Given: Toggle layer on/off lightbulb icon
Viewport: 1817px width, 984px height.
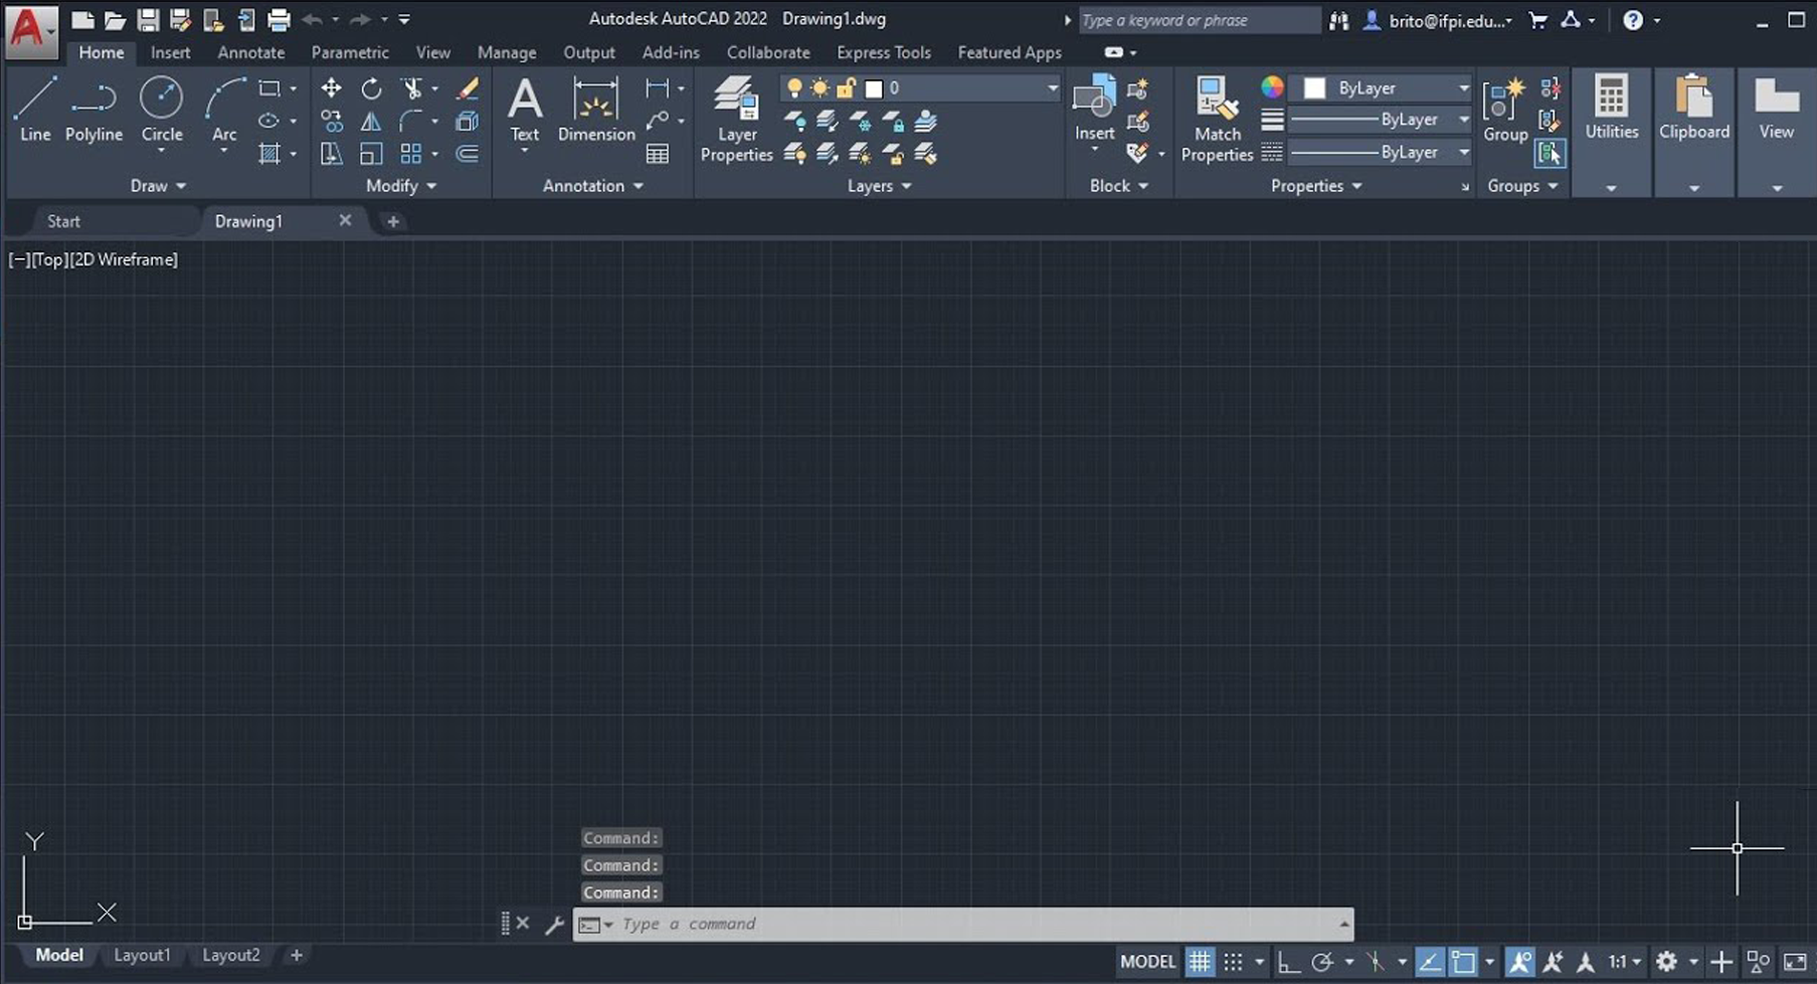Looking at the screenshot, I should click(794, 88).
